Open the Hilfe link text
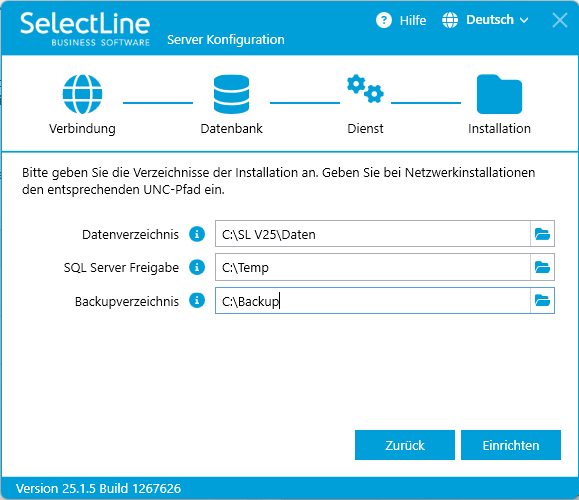The image size is (579, 500). (412, 20)
